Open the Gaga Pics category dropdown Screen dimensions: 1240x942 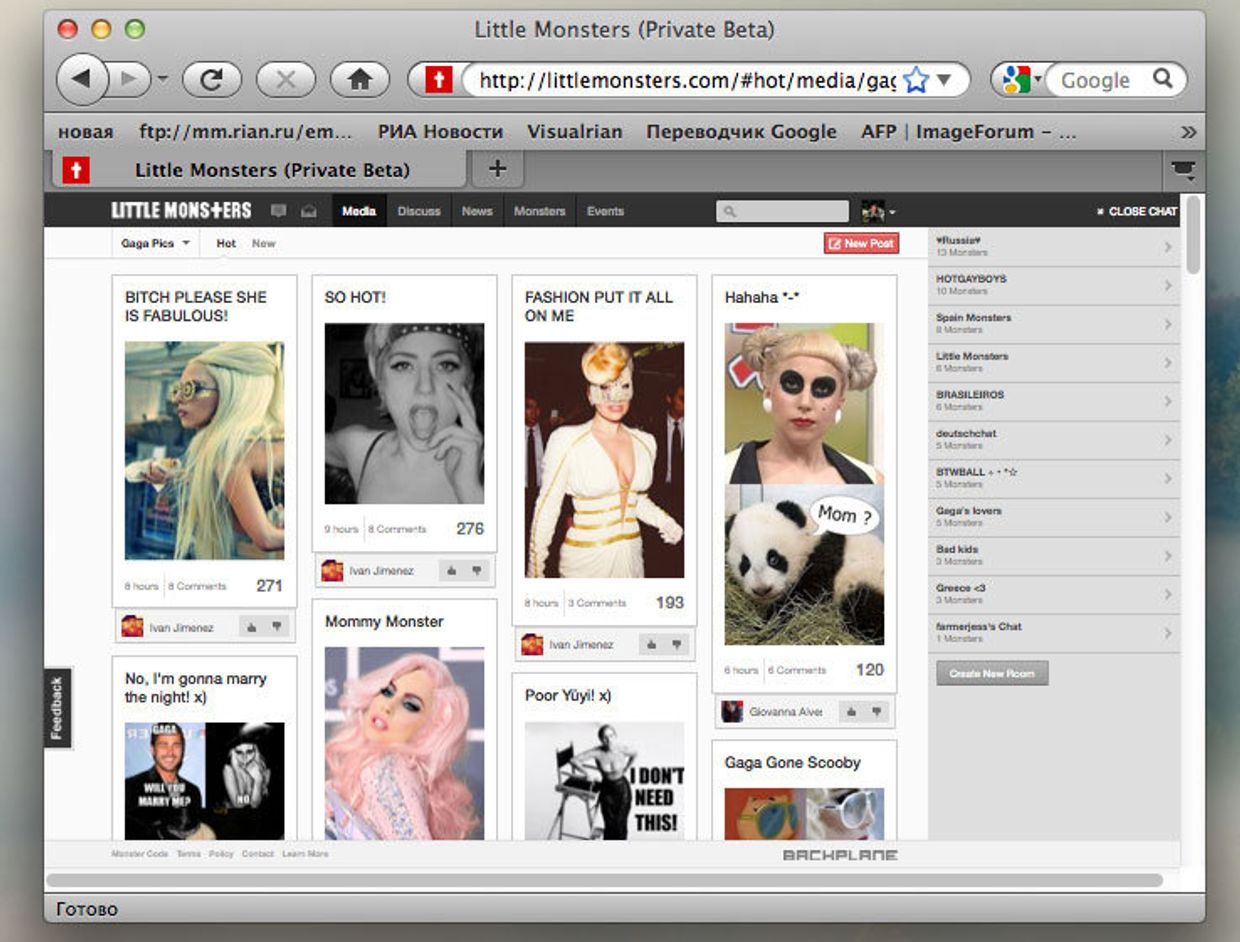point(155,243)
